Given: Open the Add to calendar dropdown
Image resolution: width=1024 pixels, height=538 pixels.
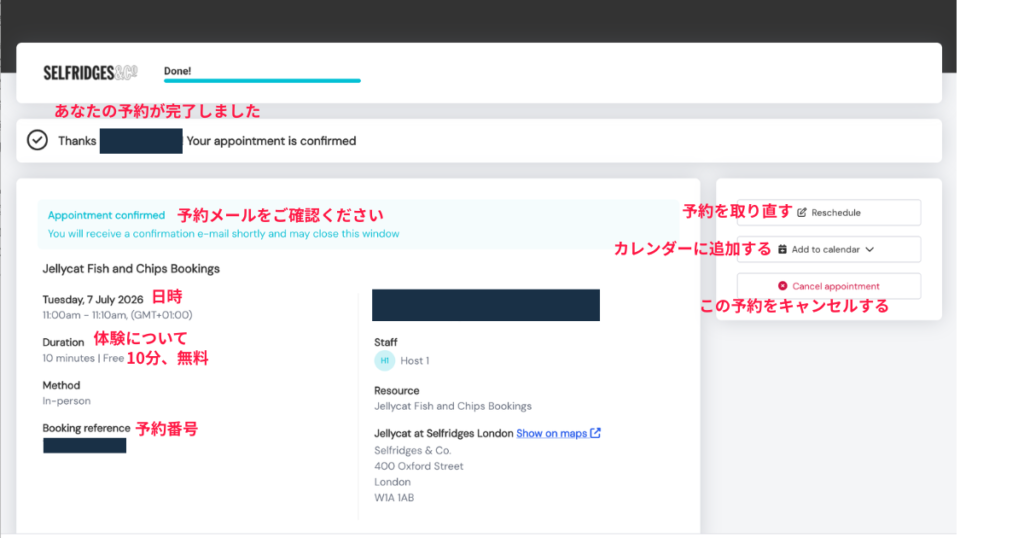Looking at the screenshot, I should coord(829,249).
